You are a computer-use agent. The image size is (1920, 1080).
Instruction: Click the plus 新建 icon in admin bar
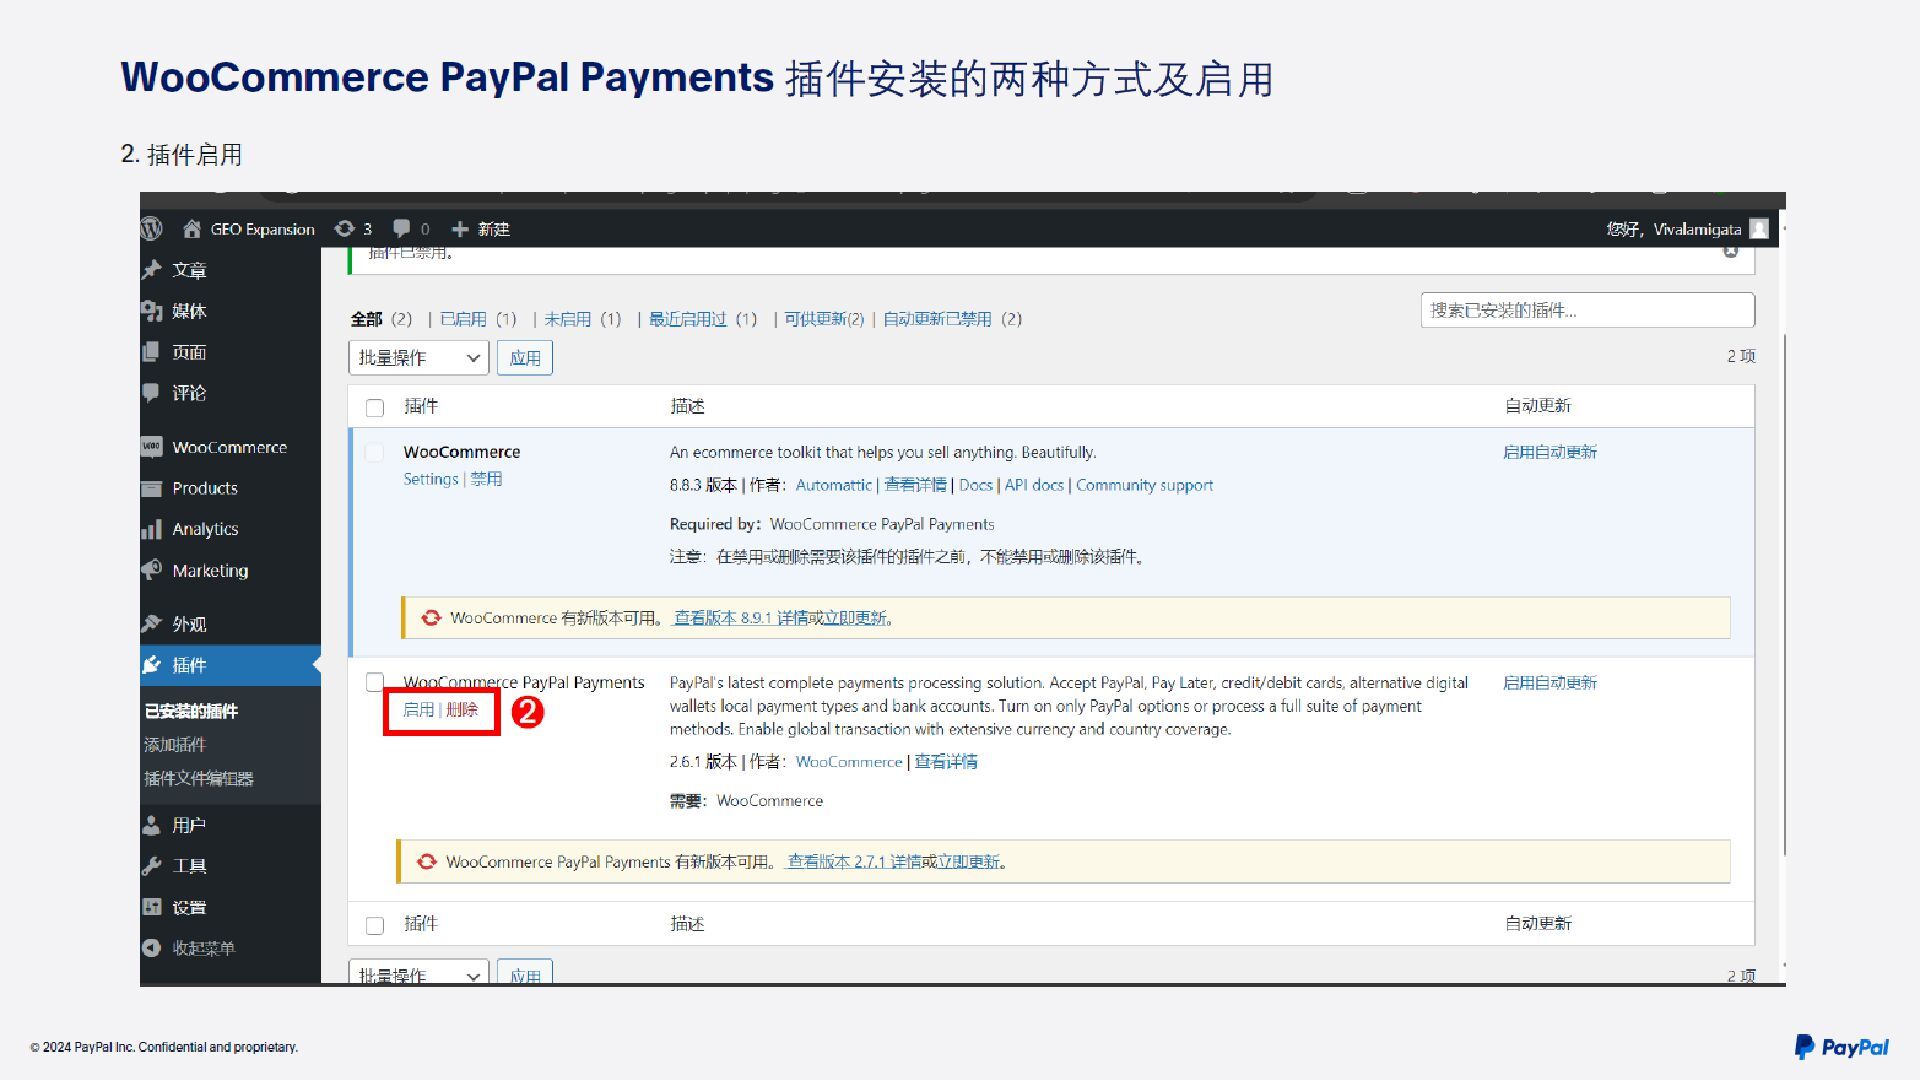[460, 229]
